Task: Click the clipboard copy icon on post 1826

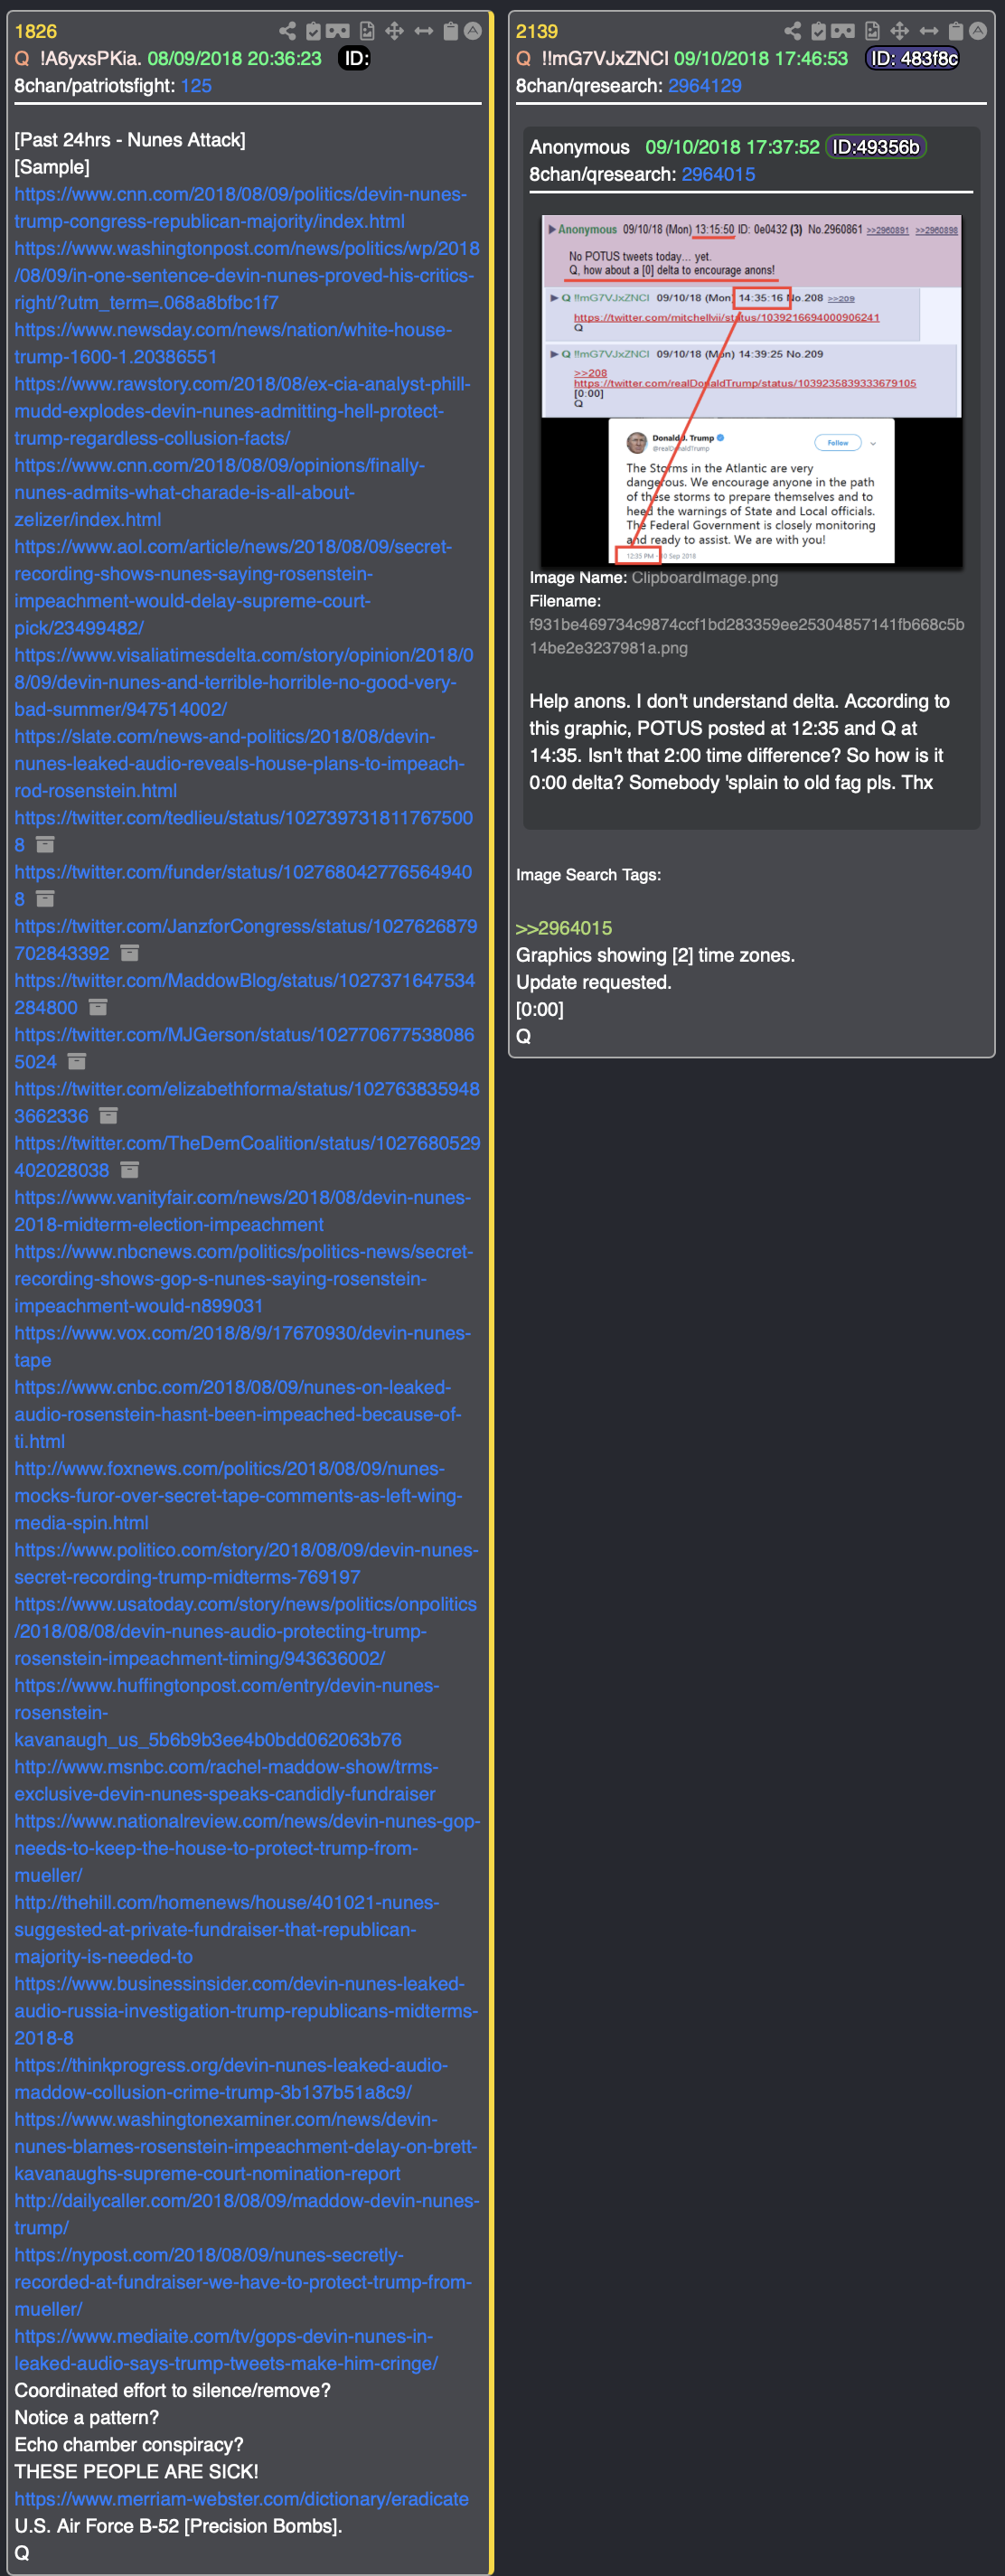Action: pos(451,31)
